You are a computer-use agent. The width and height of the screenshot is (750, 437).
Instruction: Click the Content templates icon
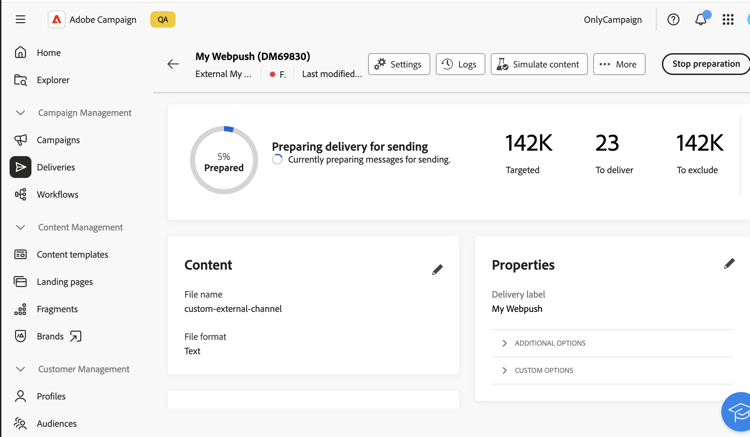20,254
